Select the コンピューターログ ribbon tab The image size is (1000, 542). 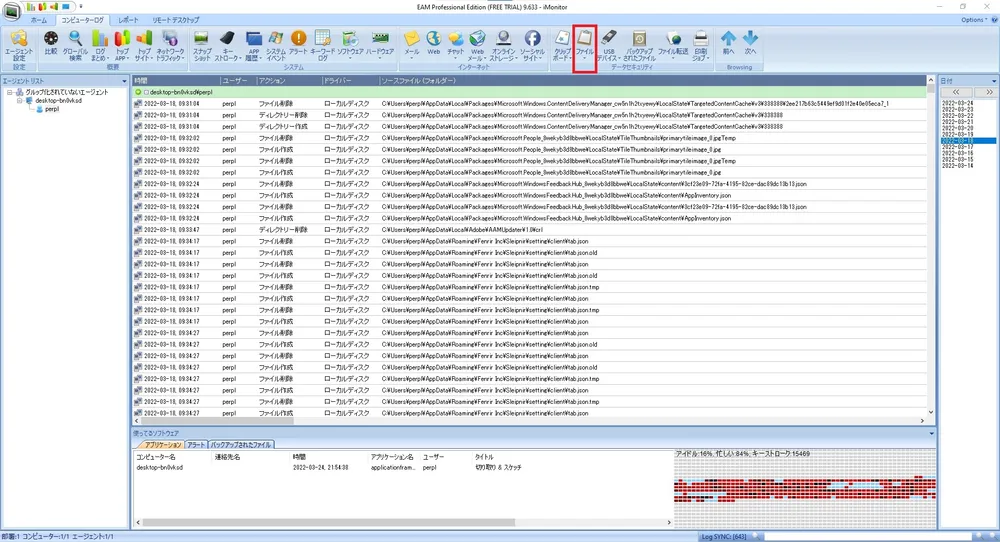click(x=82, y=20)
